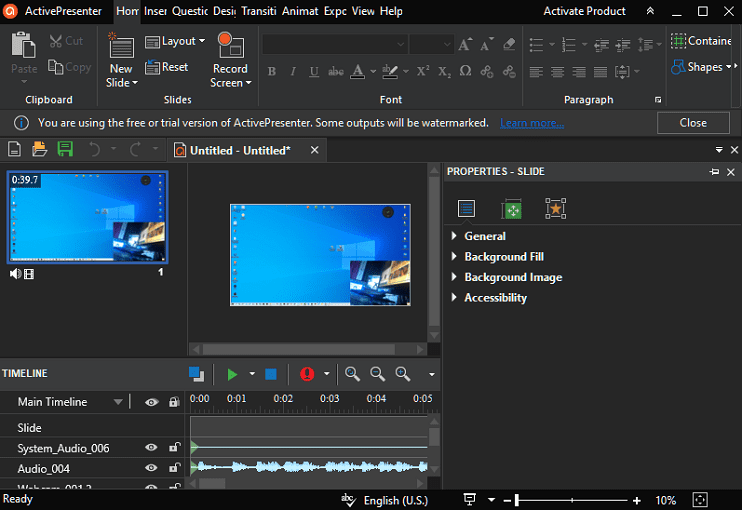Toggle lock on Audio_004 track

pos(175,467)
